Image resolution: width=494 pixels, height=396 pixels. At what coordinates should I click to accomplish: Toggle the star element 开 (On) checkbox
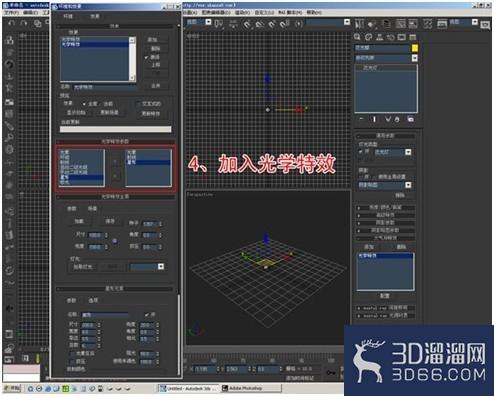coord(147,314)
